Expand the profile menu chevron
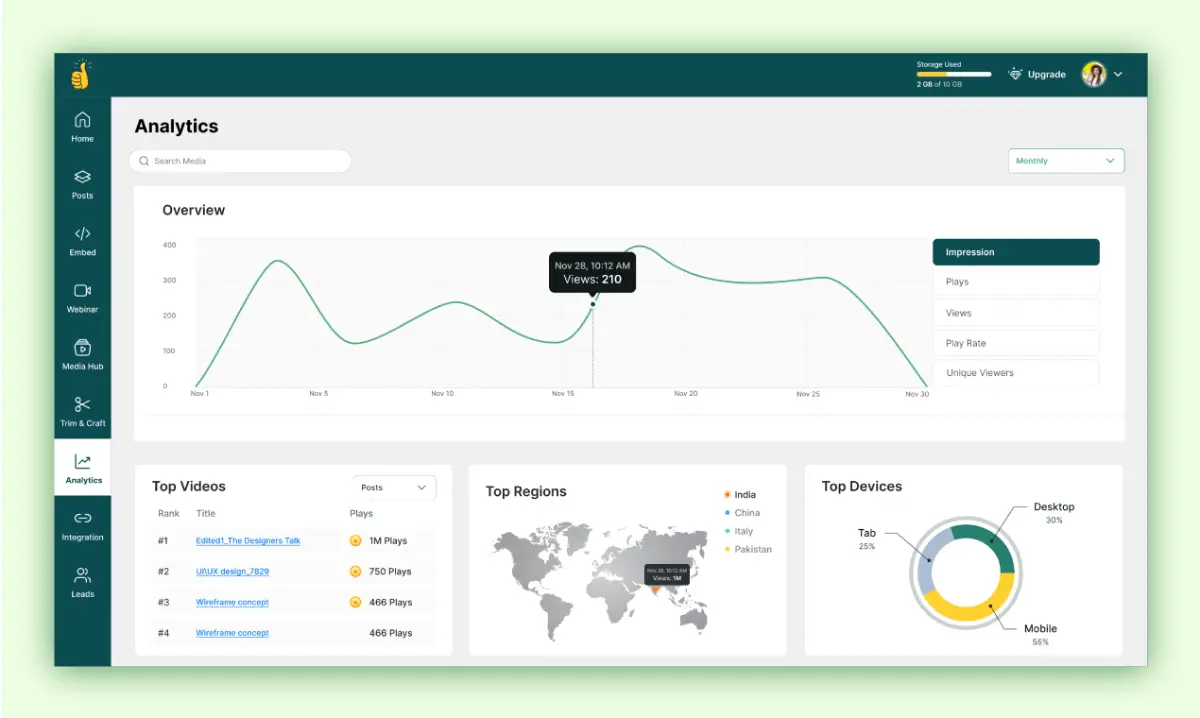 tap(1118, 74)
